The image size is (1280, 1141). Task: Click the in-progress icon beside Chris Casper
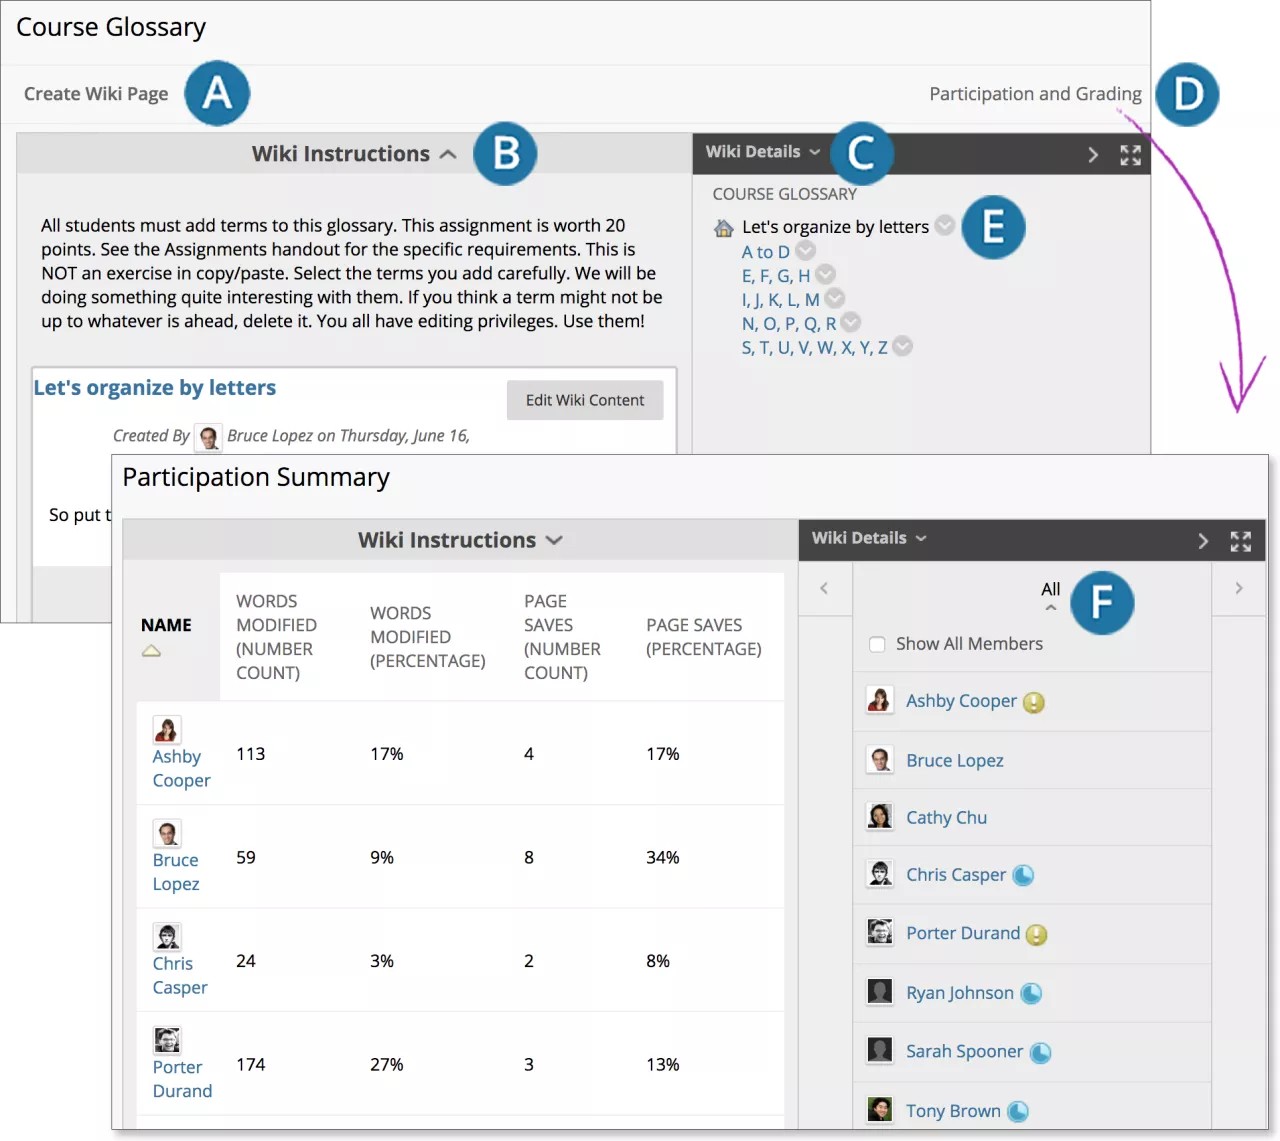pos(1023,876)
